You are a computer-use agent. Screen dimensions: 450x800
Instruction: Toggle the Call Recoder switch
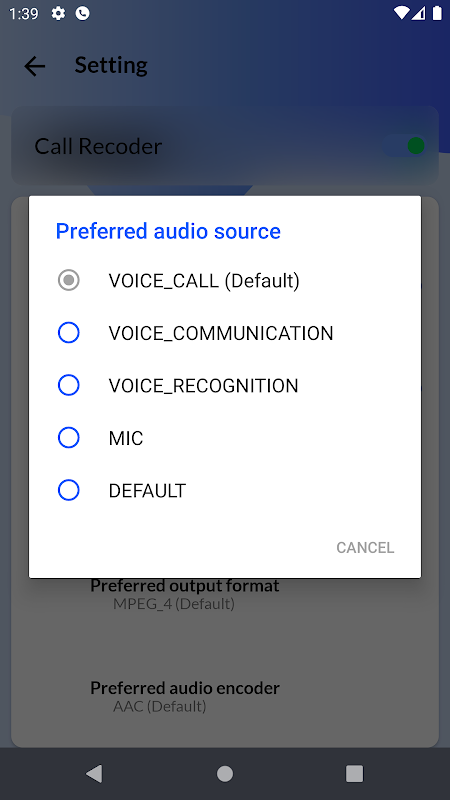406,146
